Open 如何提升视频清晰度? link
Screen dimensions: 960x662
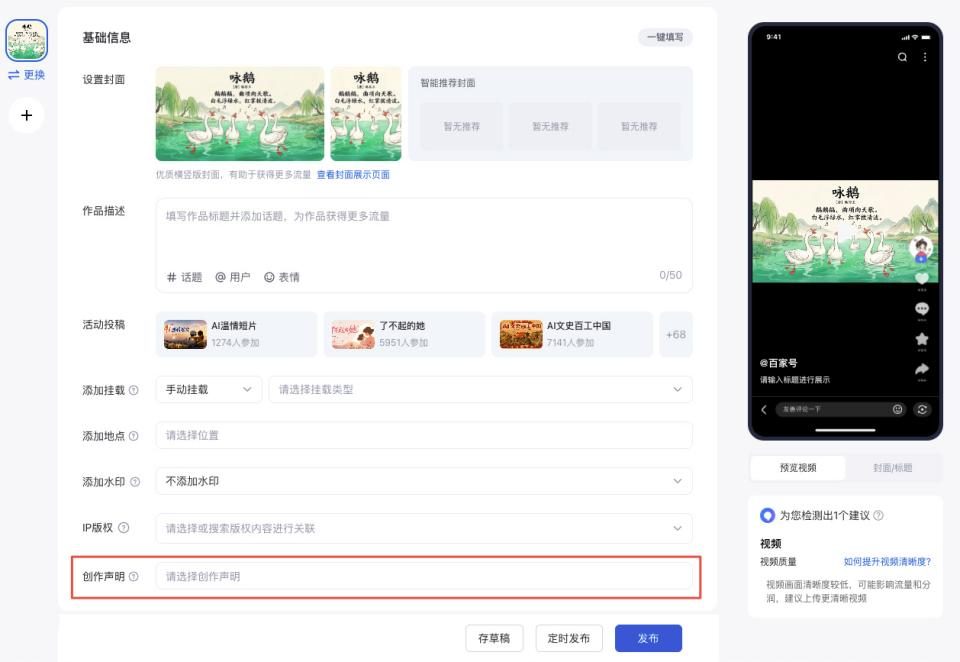pos(887,562)
